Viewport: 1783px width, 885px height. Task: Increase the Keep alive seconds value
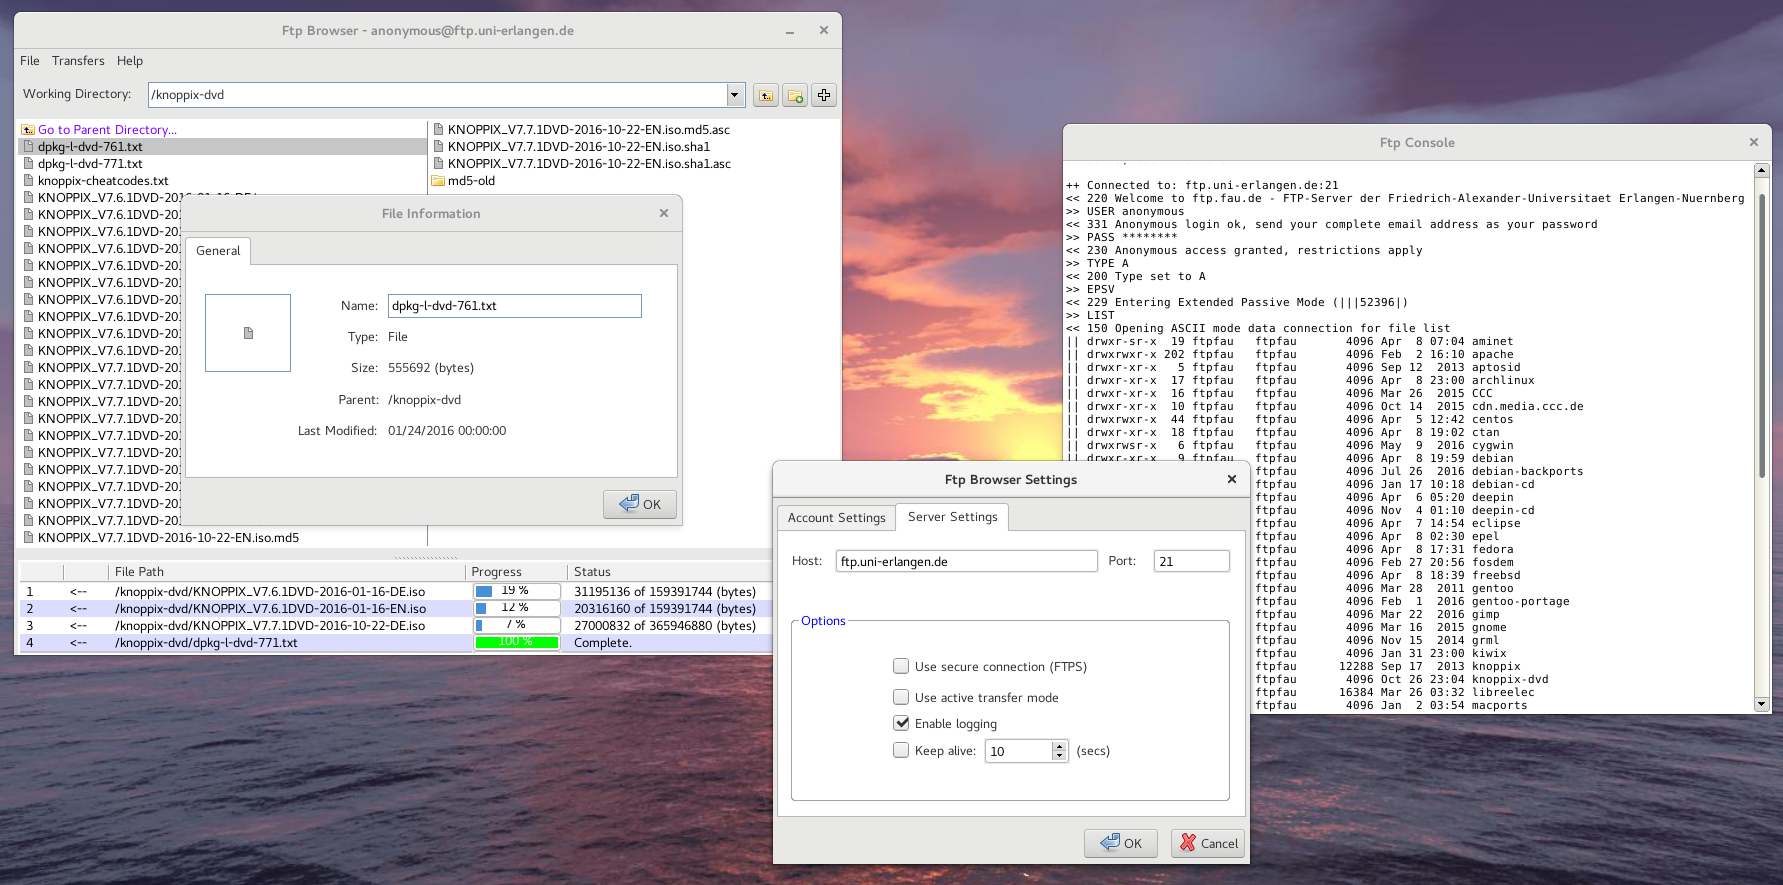(1059, 746)
